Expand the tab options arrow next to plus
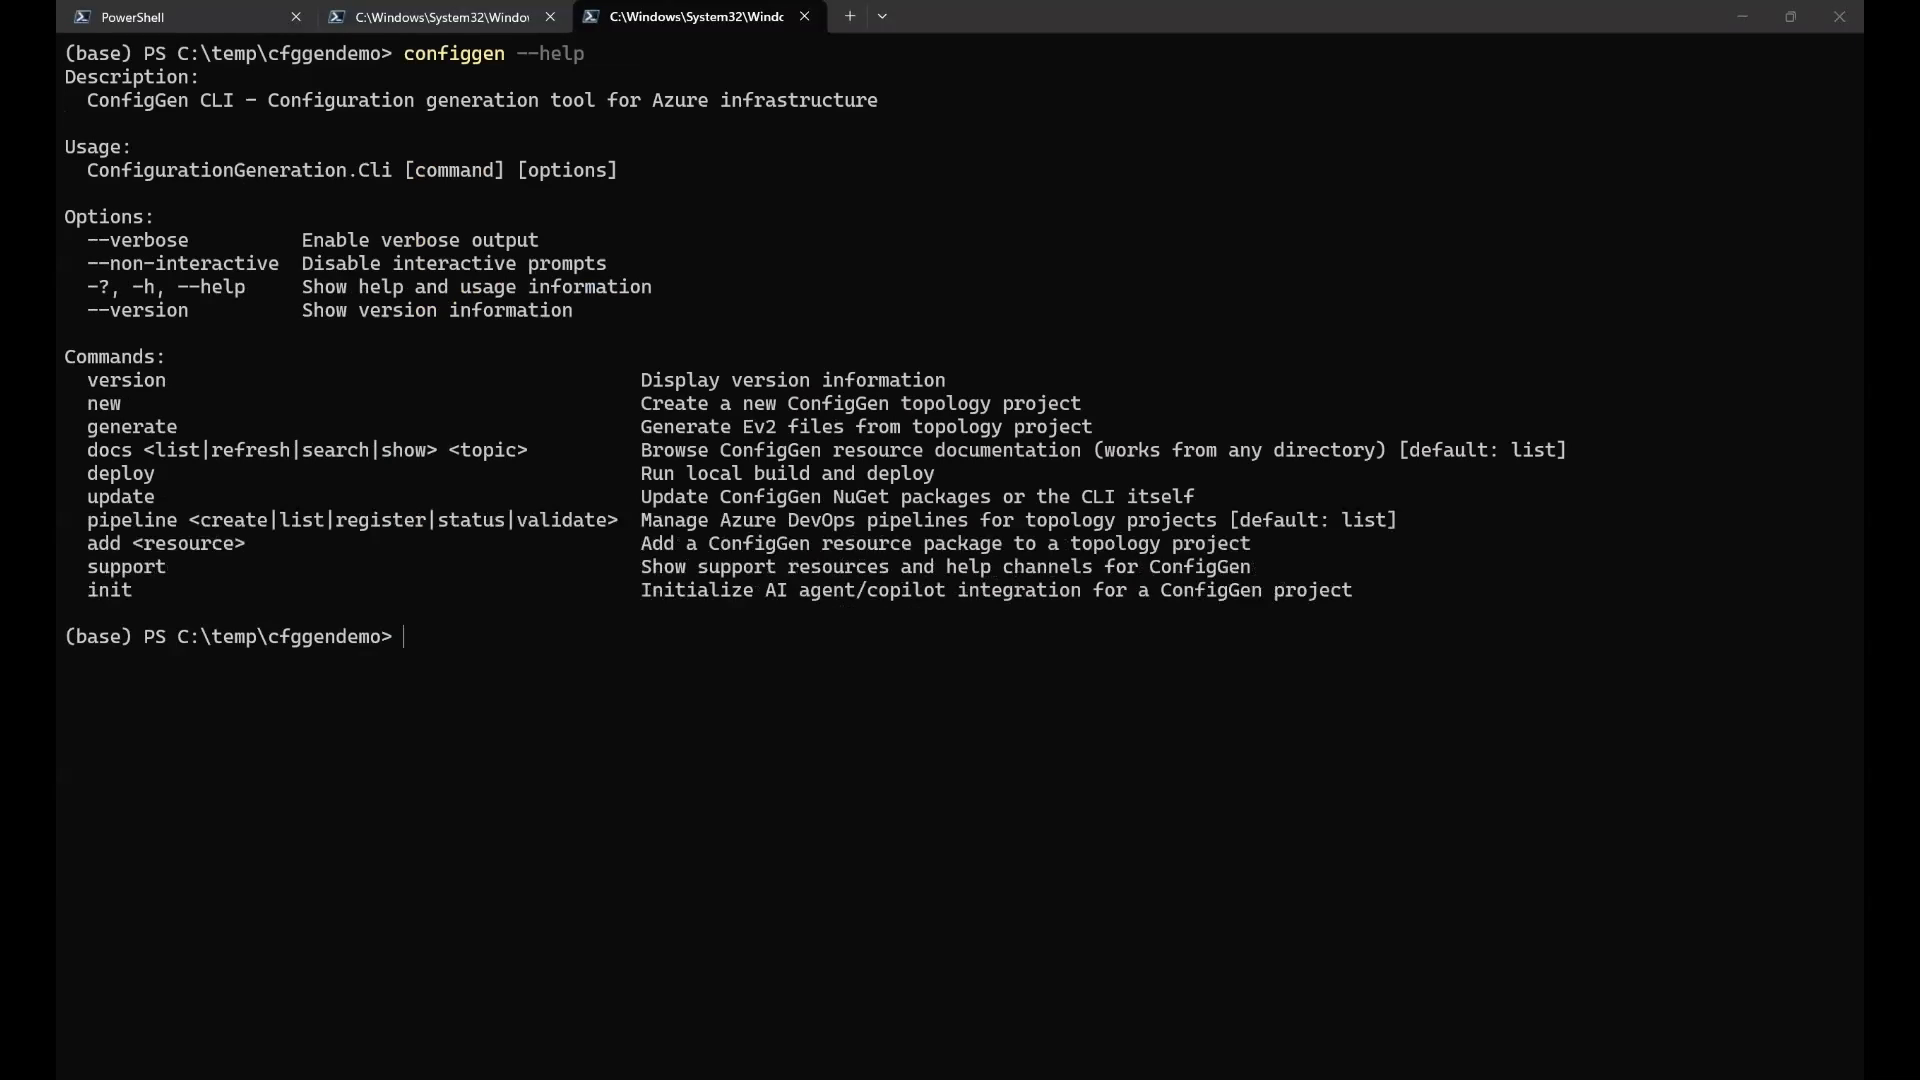This screenshot has width=1920, height=1080. pyautogui.click(x=883, y=16)
